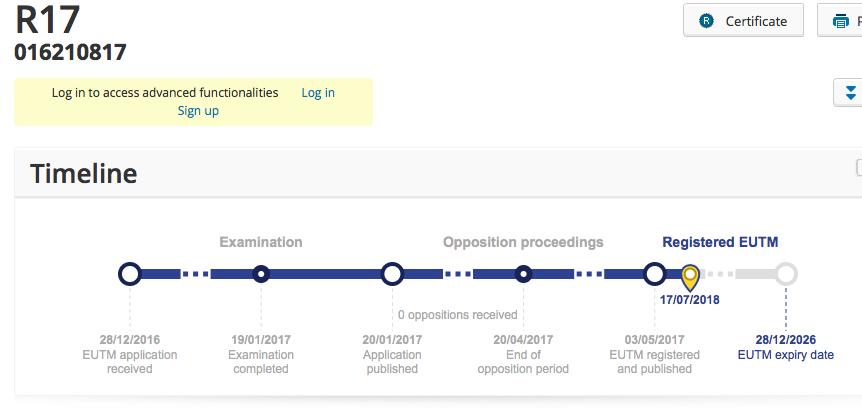Viewport: 862px width, 418px height.
Task: Click the EUTM expiry date marker
Action: (x=786, y=273)
